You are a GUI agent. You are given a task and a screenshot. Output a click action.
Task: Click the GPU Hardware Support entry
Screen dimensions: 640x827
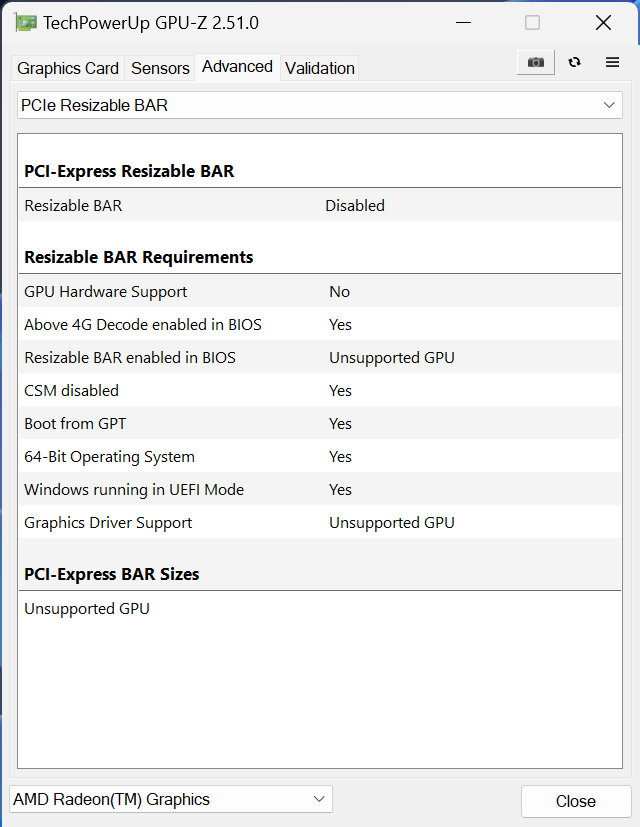tap(320, 291)
